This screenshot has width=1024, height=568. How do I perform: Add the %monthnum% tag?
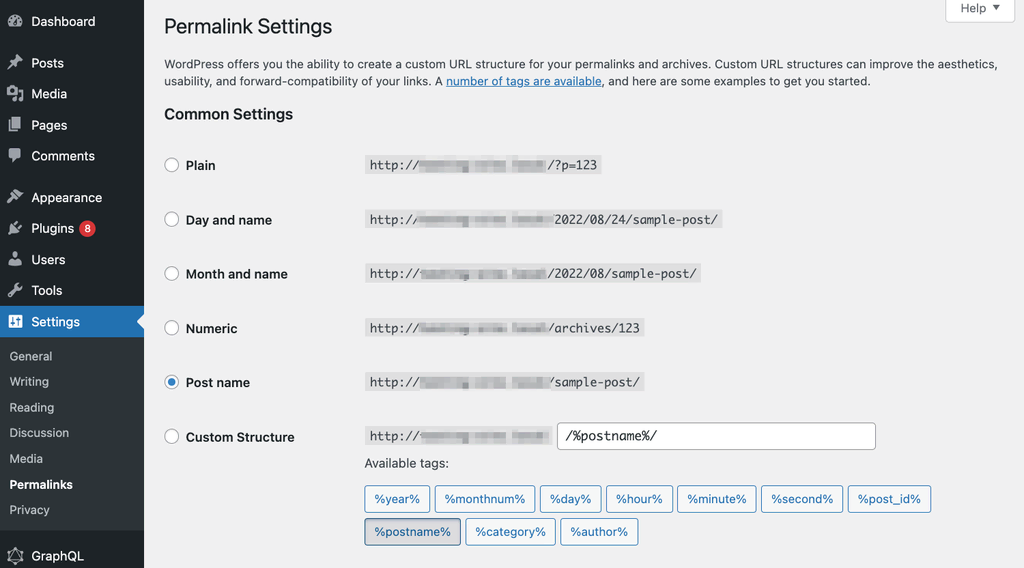click(485, 499)
